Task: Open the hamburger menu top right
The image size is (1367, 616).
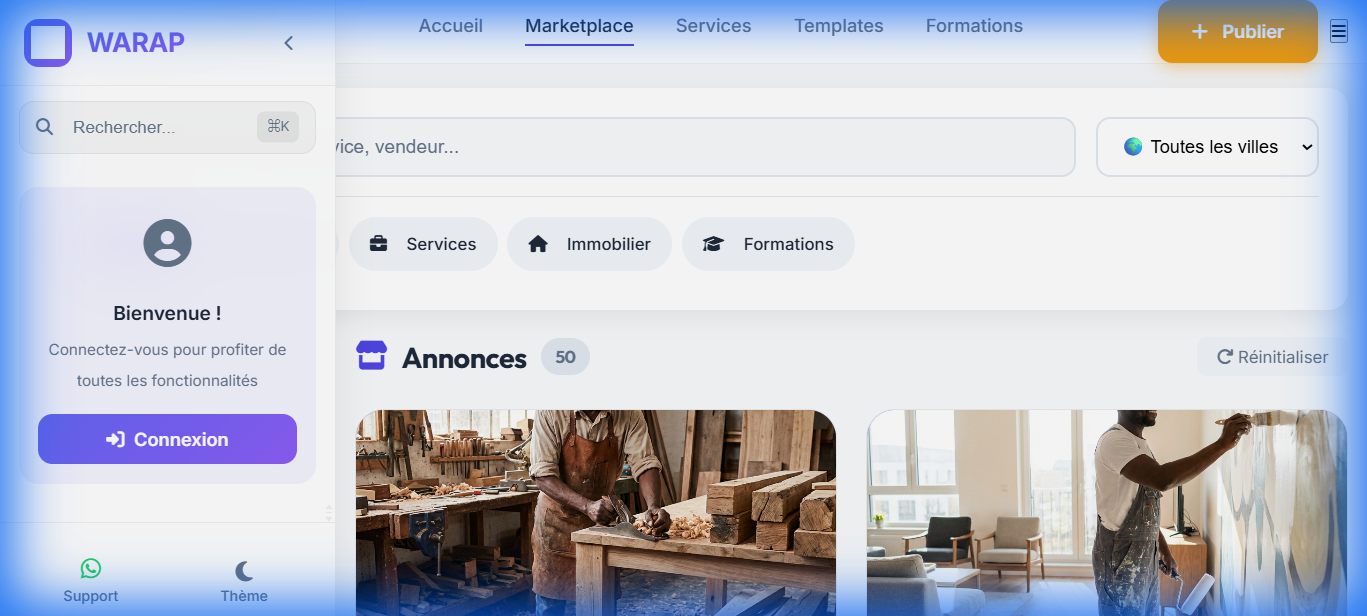Action: coord(1338,31)
